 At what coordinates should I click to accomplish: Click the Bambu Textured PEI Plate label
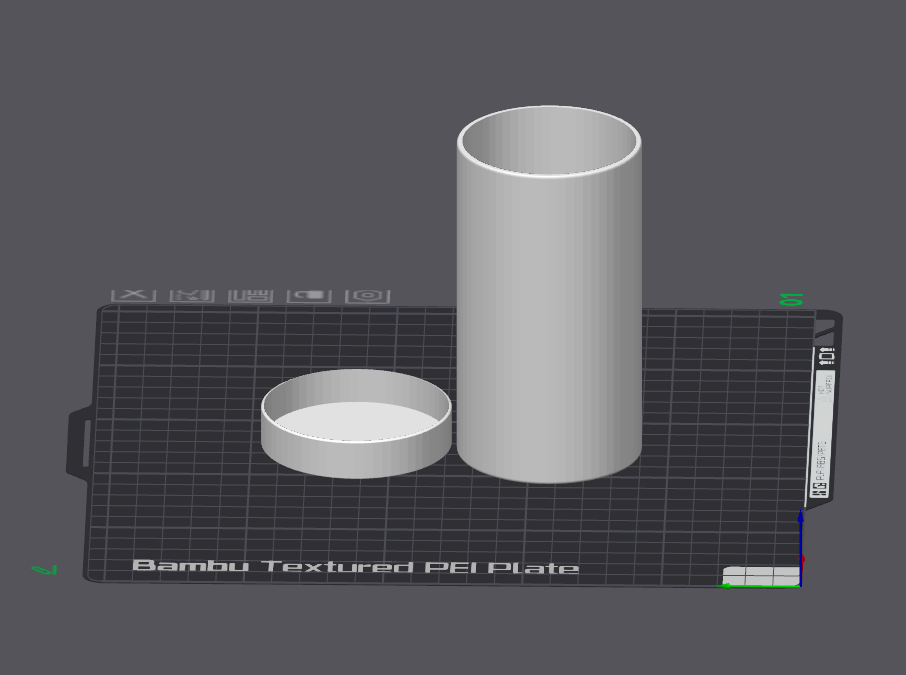pyautogui.click(x=355, y=566)
